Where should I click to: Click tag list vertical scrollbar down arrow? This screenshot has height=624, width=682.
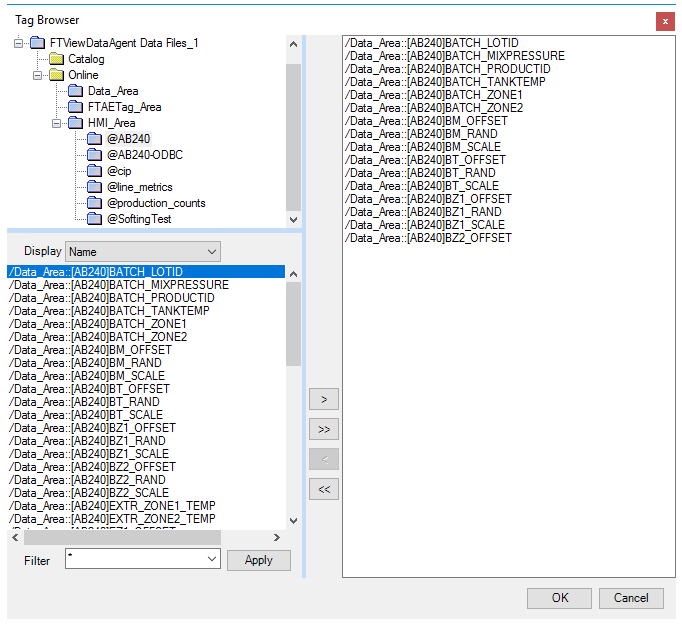(x=294, y=521)
